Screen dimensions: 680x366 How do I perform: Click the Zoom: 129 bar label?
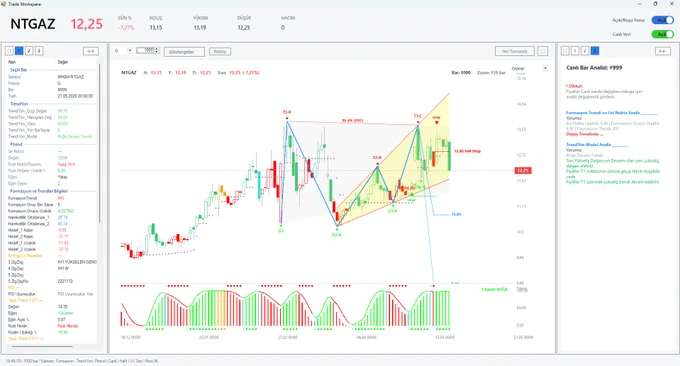tap(491, 72)
